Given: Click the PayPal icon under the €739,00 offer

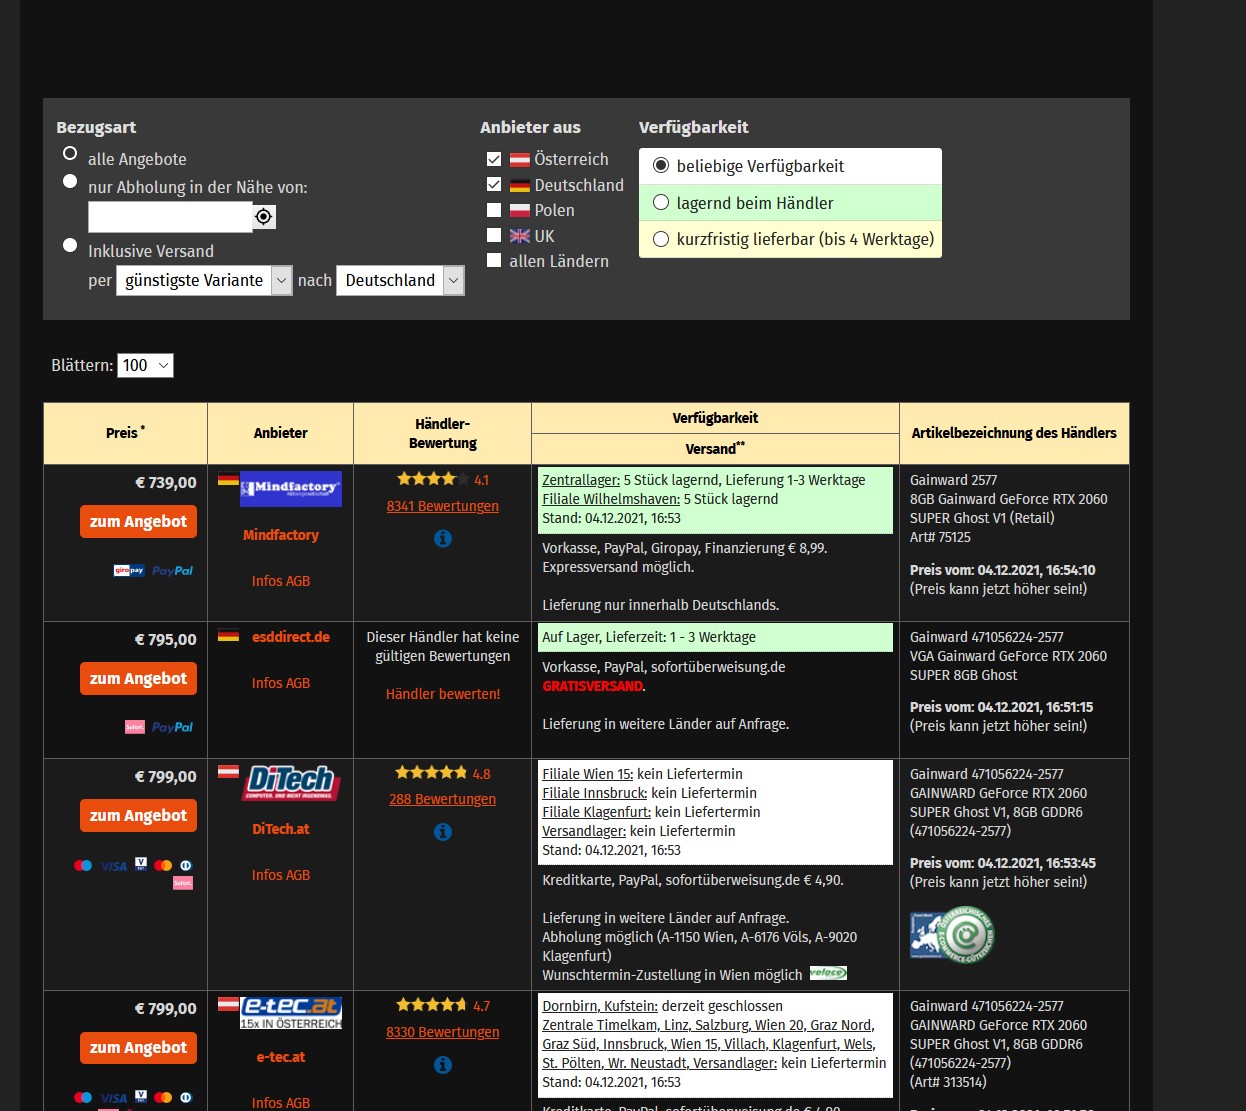Looking at the screenshot, I should 172,571.
